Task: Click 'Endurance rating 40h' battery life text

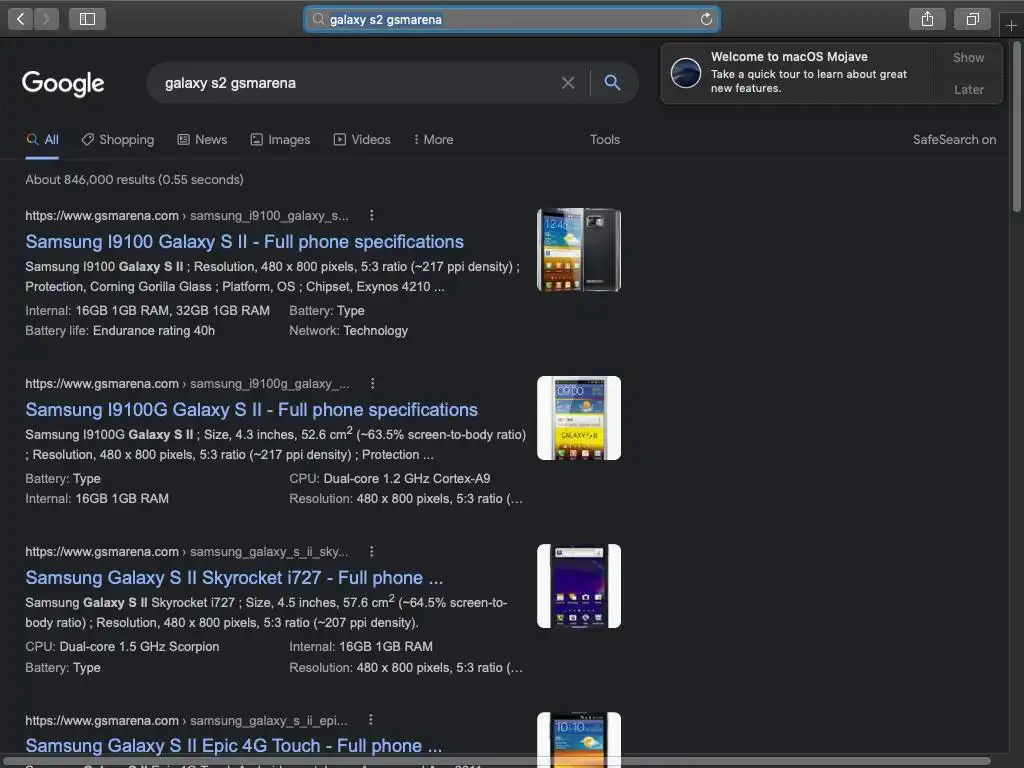Action: (x=153, y=330)
